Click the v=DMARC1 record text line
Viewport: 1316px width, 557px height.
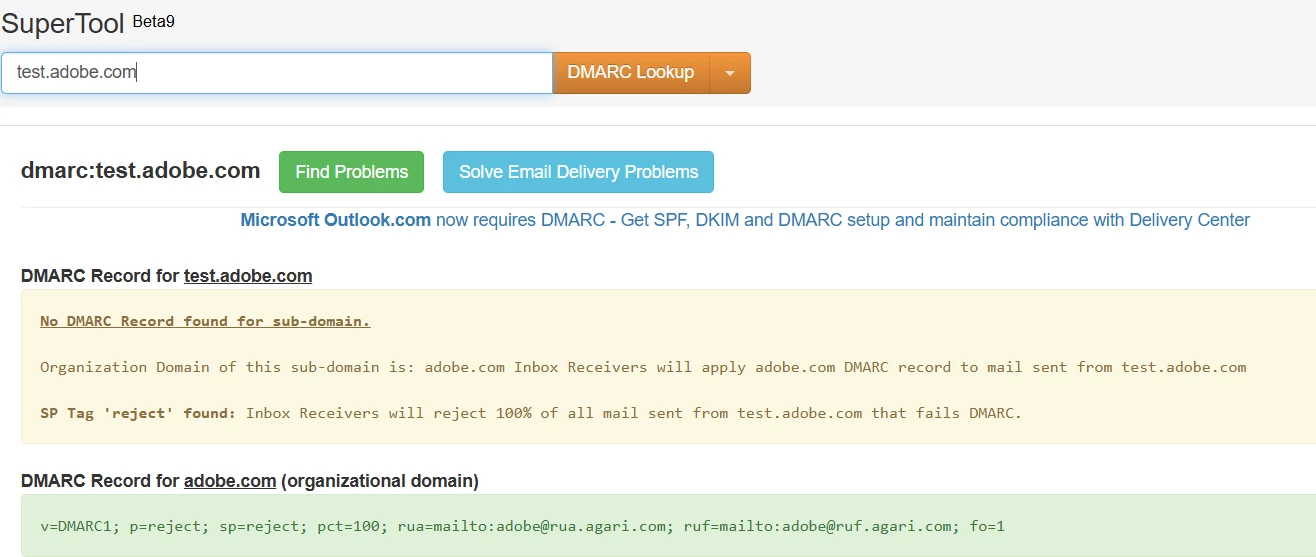522,526
